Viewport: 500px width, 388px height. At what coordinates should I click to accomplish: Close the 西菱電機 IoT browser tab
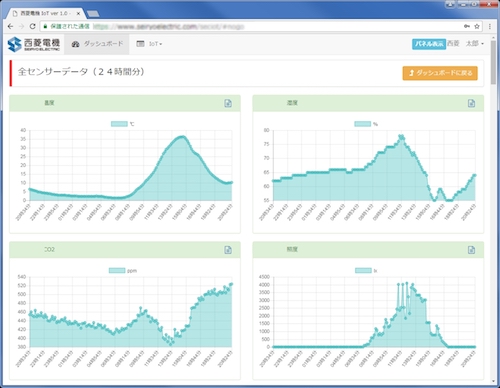78,13
